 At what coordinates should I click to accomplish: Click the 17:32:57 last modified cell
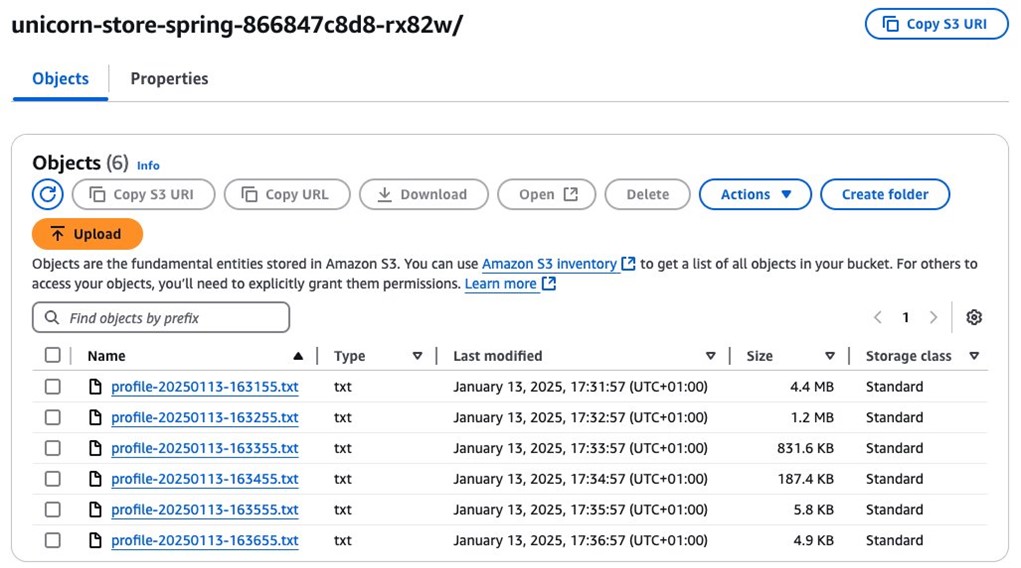[580, 418]
